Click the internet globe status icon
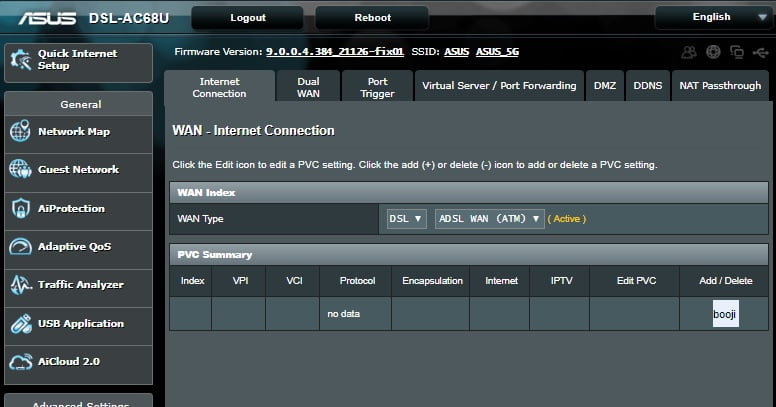Viewport: 776px width, 407px height. tap(713, 52)
